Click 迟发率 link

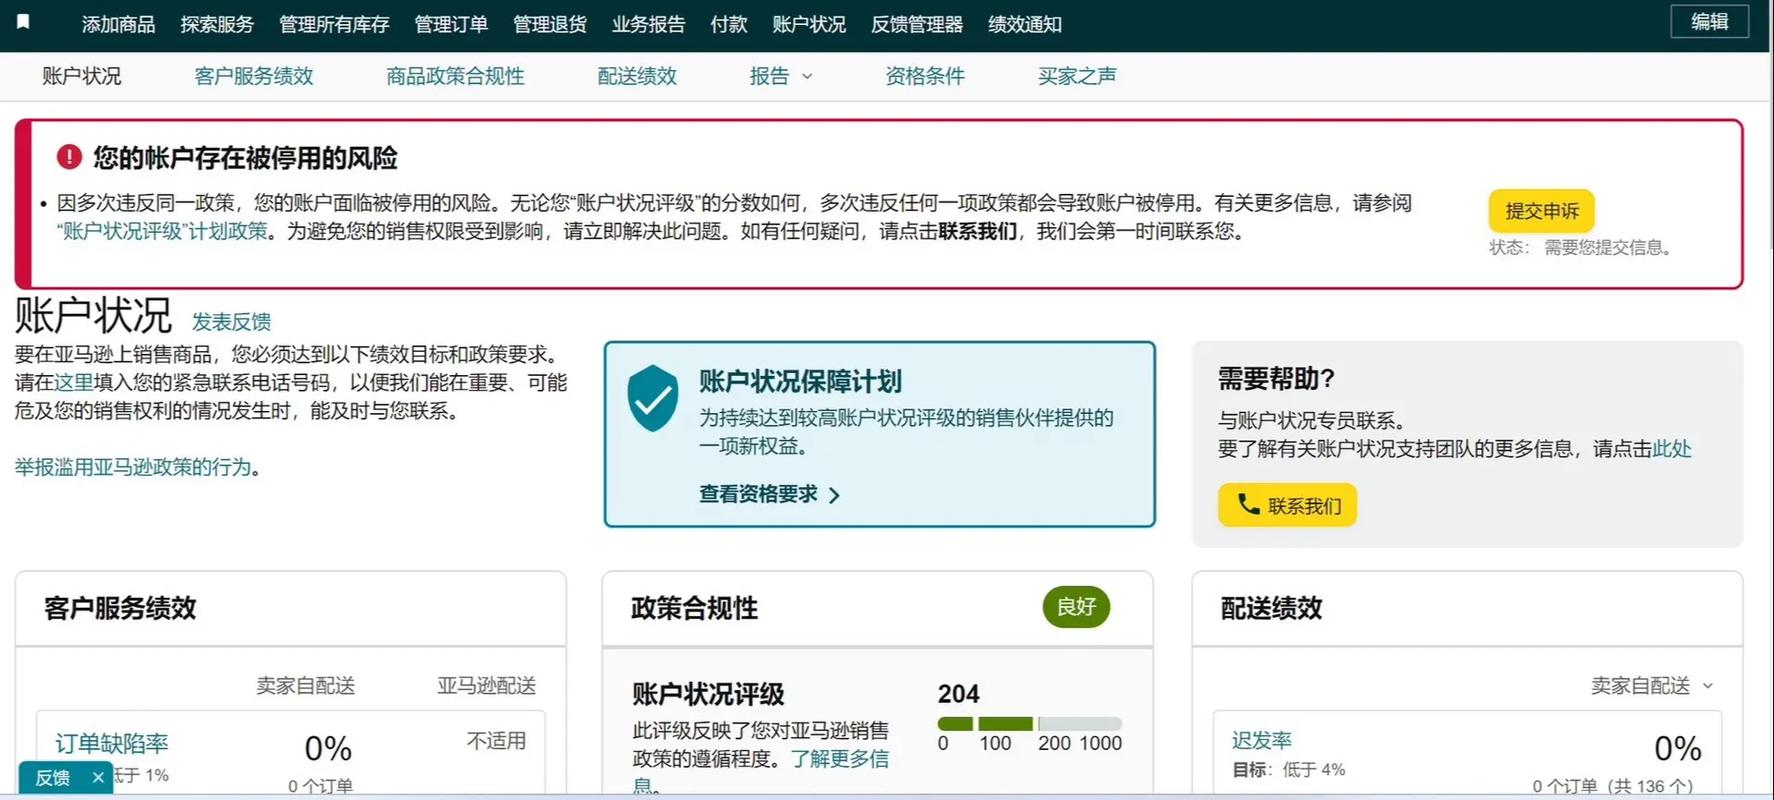(x=1262, y=740)
